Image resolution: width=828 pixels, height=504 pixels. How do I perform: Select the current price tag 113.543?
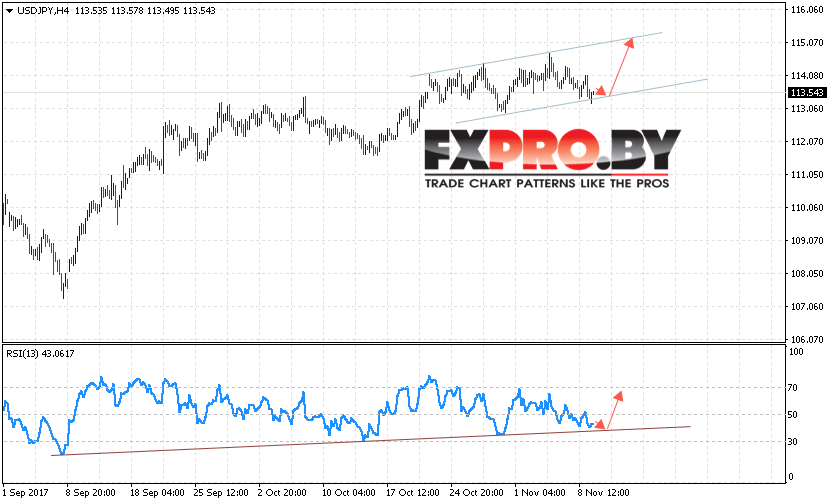click(x=806, y=92)
